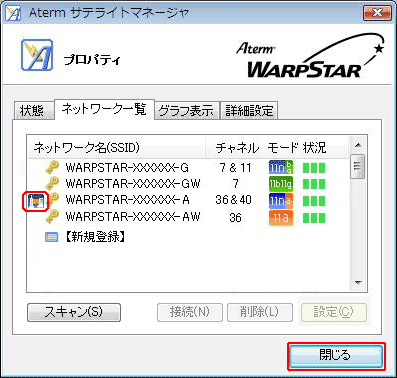This screenshot has height=378, width=397.
Task: Click channel value "36 & 40"
Action: [233, 200]
